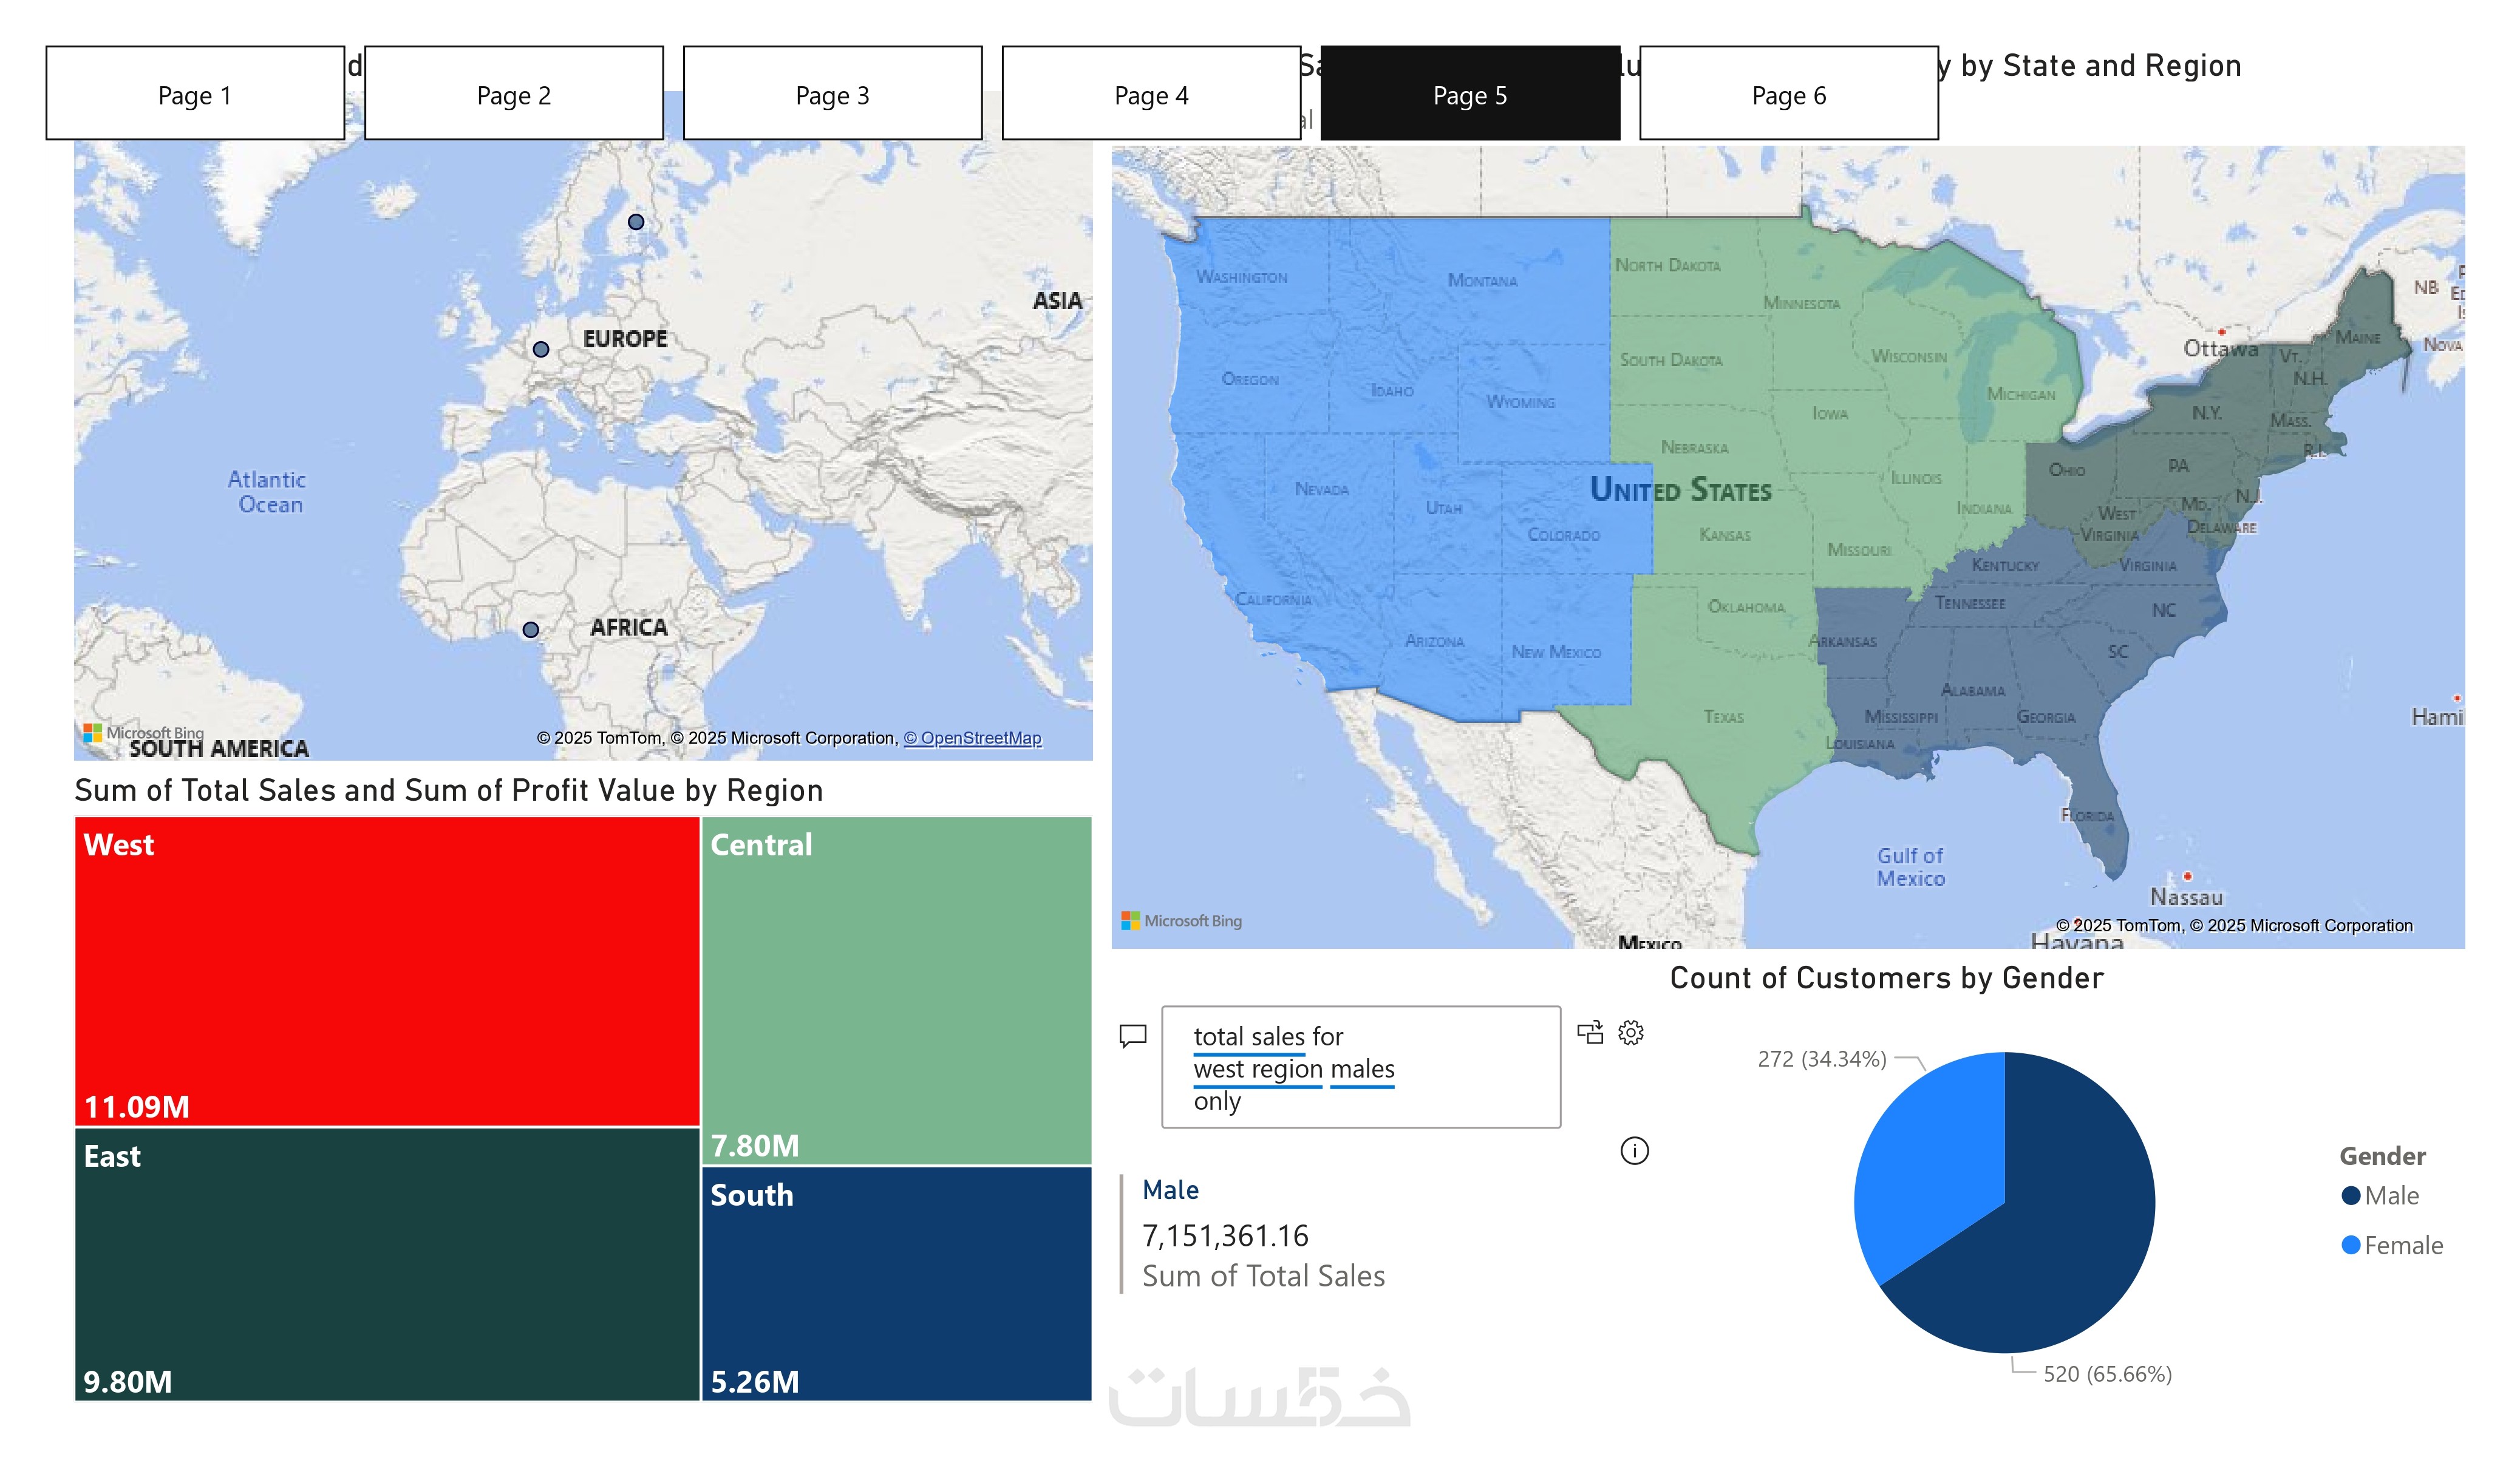Open the Page 2 navigation button
This screenshot has height=1457, width=2520.
point(513,94)
